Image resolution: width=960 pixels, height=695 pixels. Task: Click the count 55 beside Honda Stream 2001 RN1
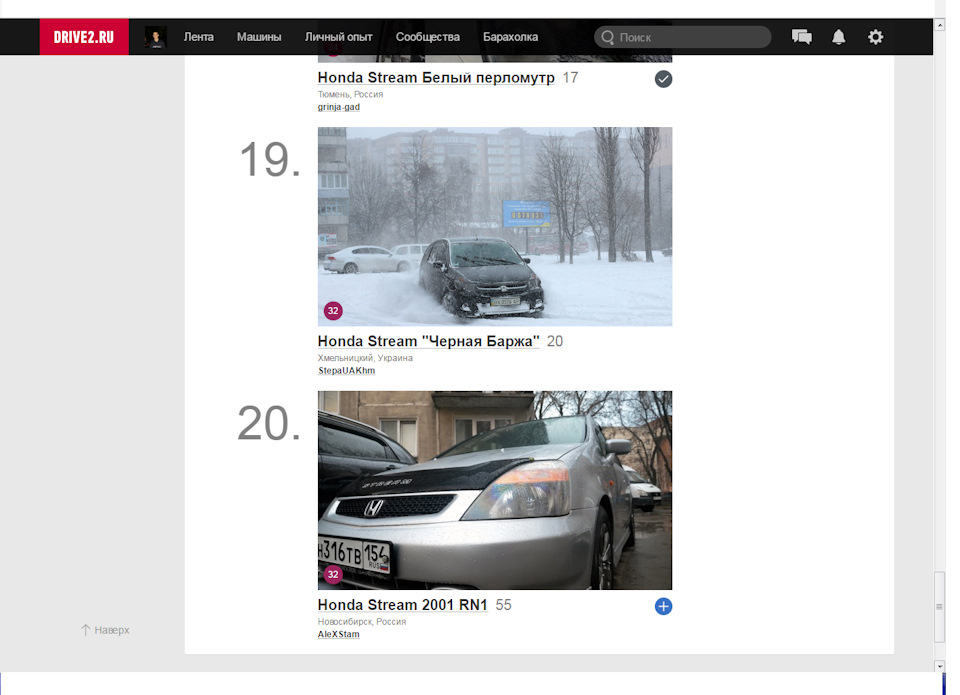[503, 605]
